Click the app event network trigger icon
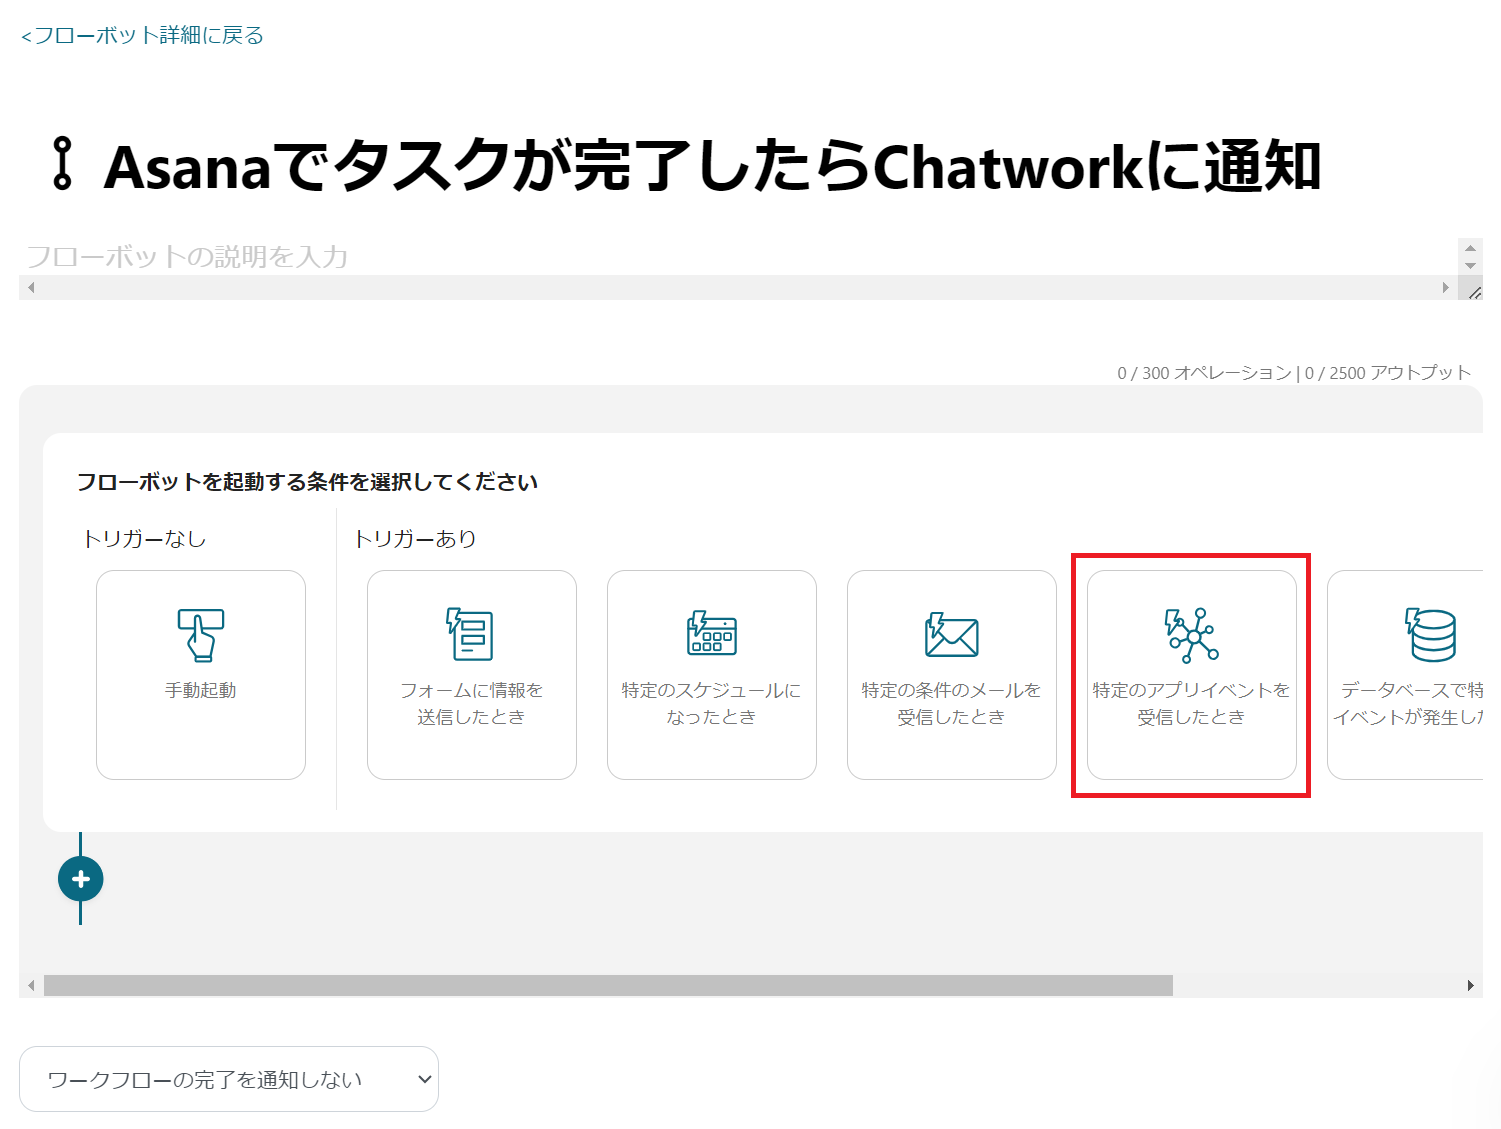 [x=1191, y=635]
